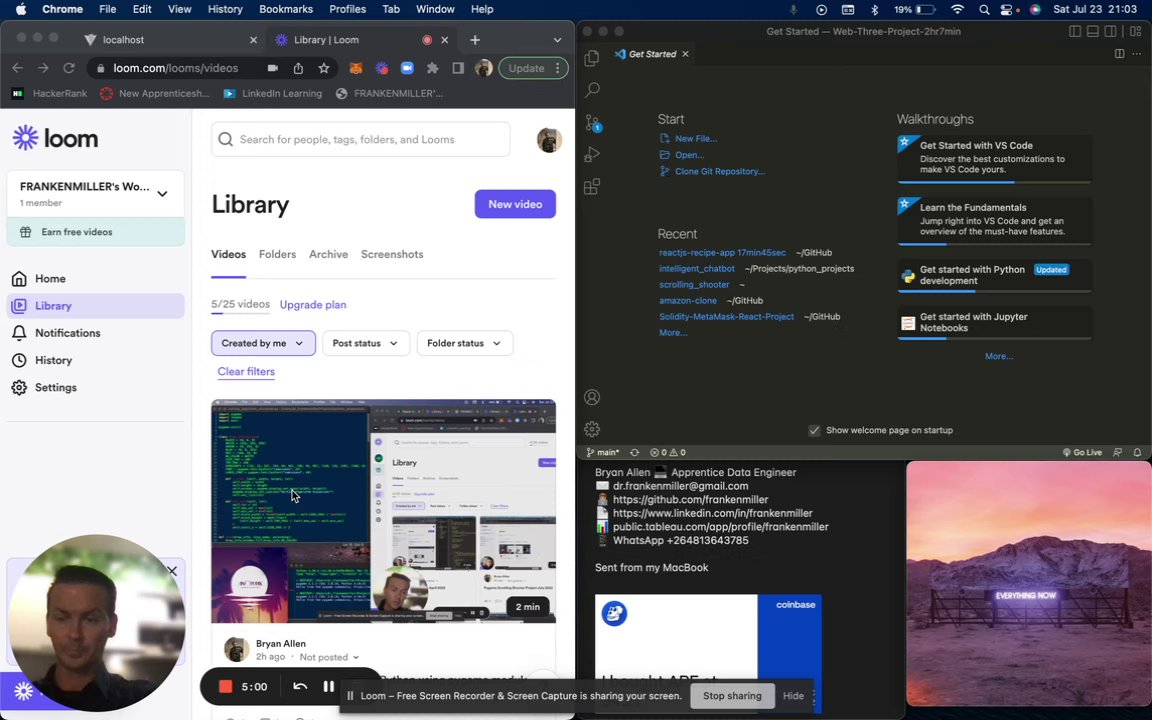Open Folder status filter dropdown
This screenshot has width=1152, height=720.
[464, 343]
